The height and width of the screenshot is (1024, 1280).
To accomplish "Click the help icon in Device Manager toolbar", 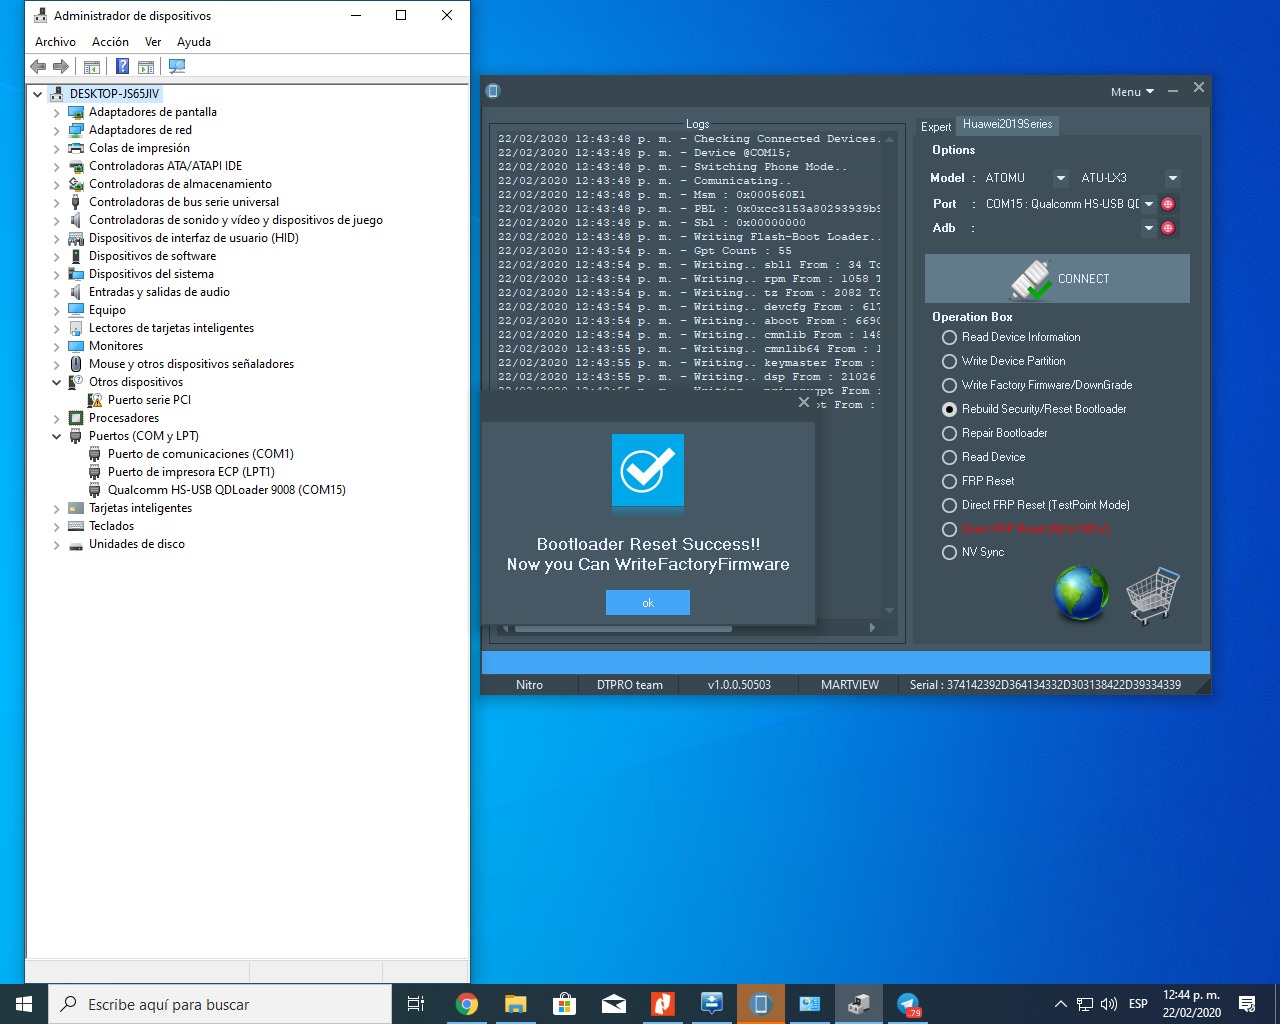I will pos(122,66).
